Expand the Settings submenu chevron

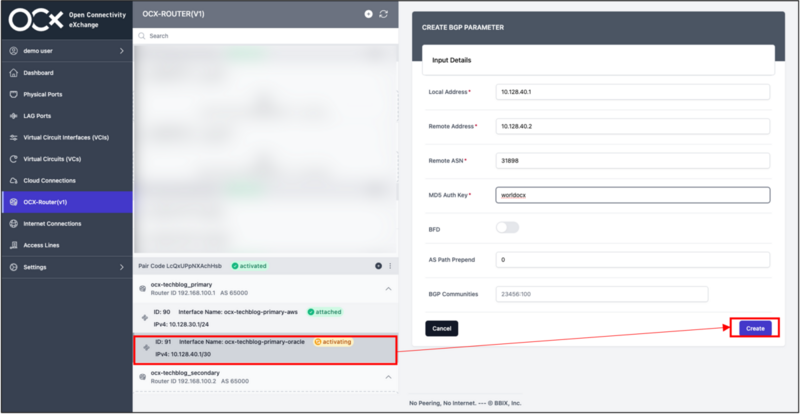[121, 267]
